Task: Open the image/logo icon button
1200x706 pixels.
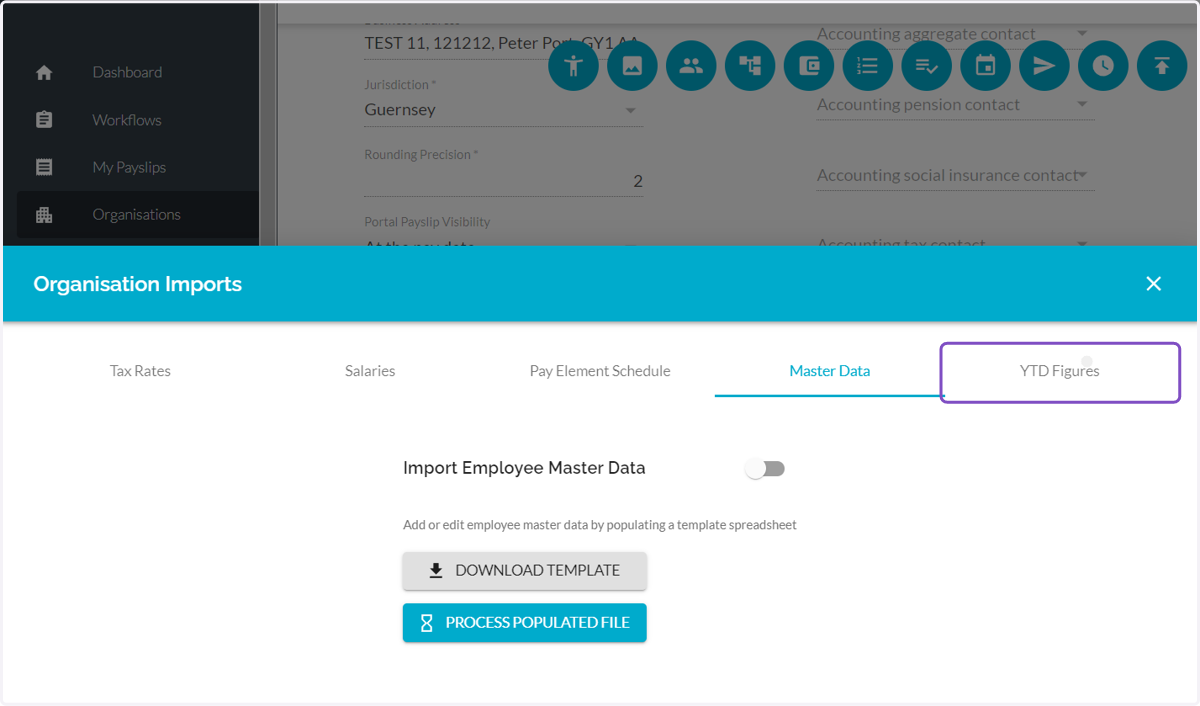Action: coord(632,65)
